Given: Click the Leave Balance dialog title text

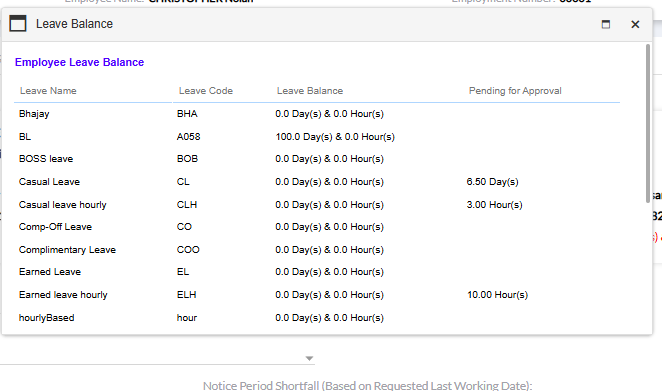Looking at the screenshot, I should click(x=74, y=24).
